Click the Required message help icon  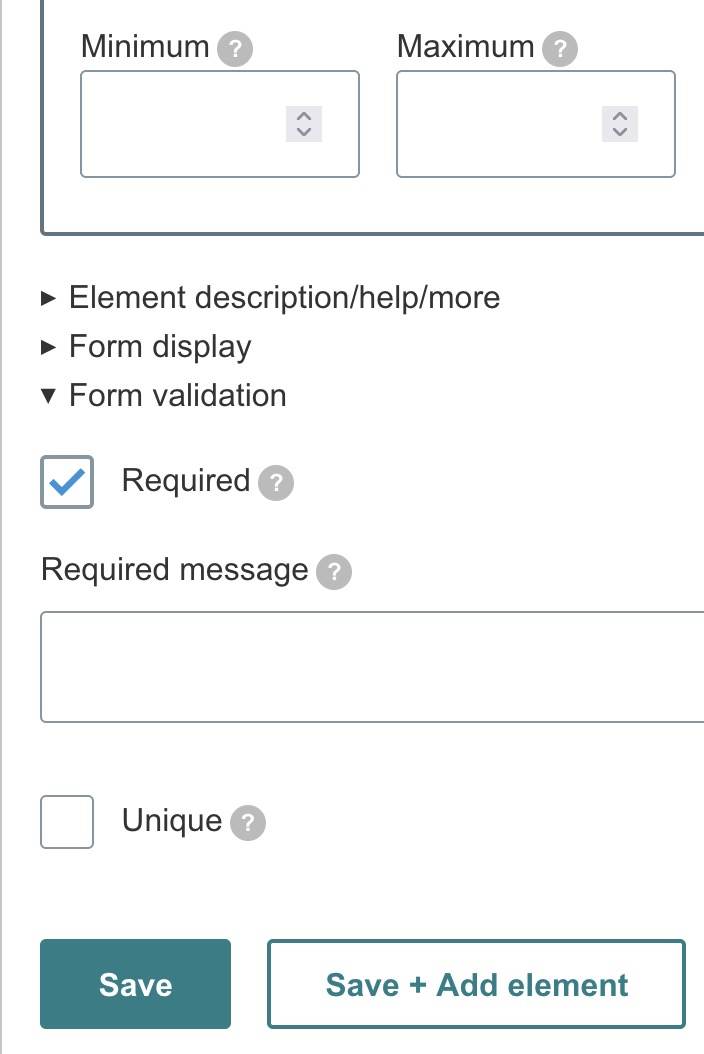pos(334,573)
